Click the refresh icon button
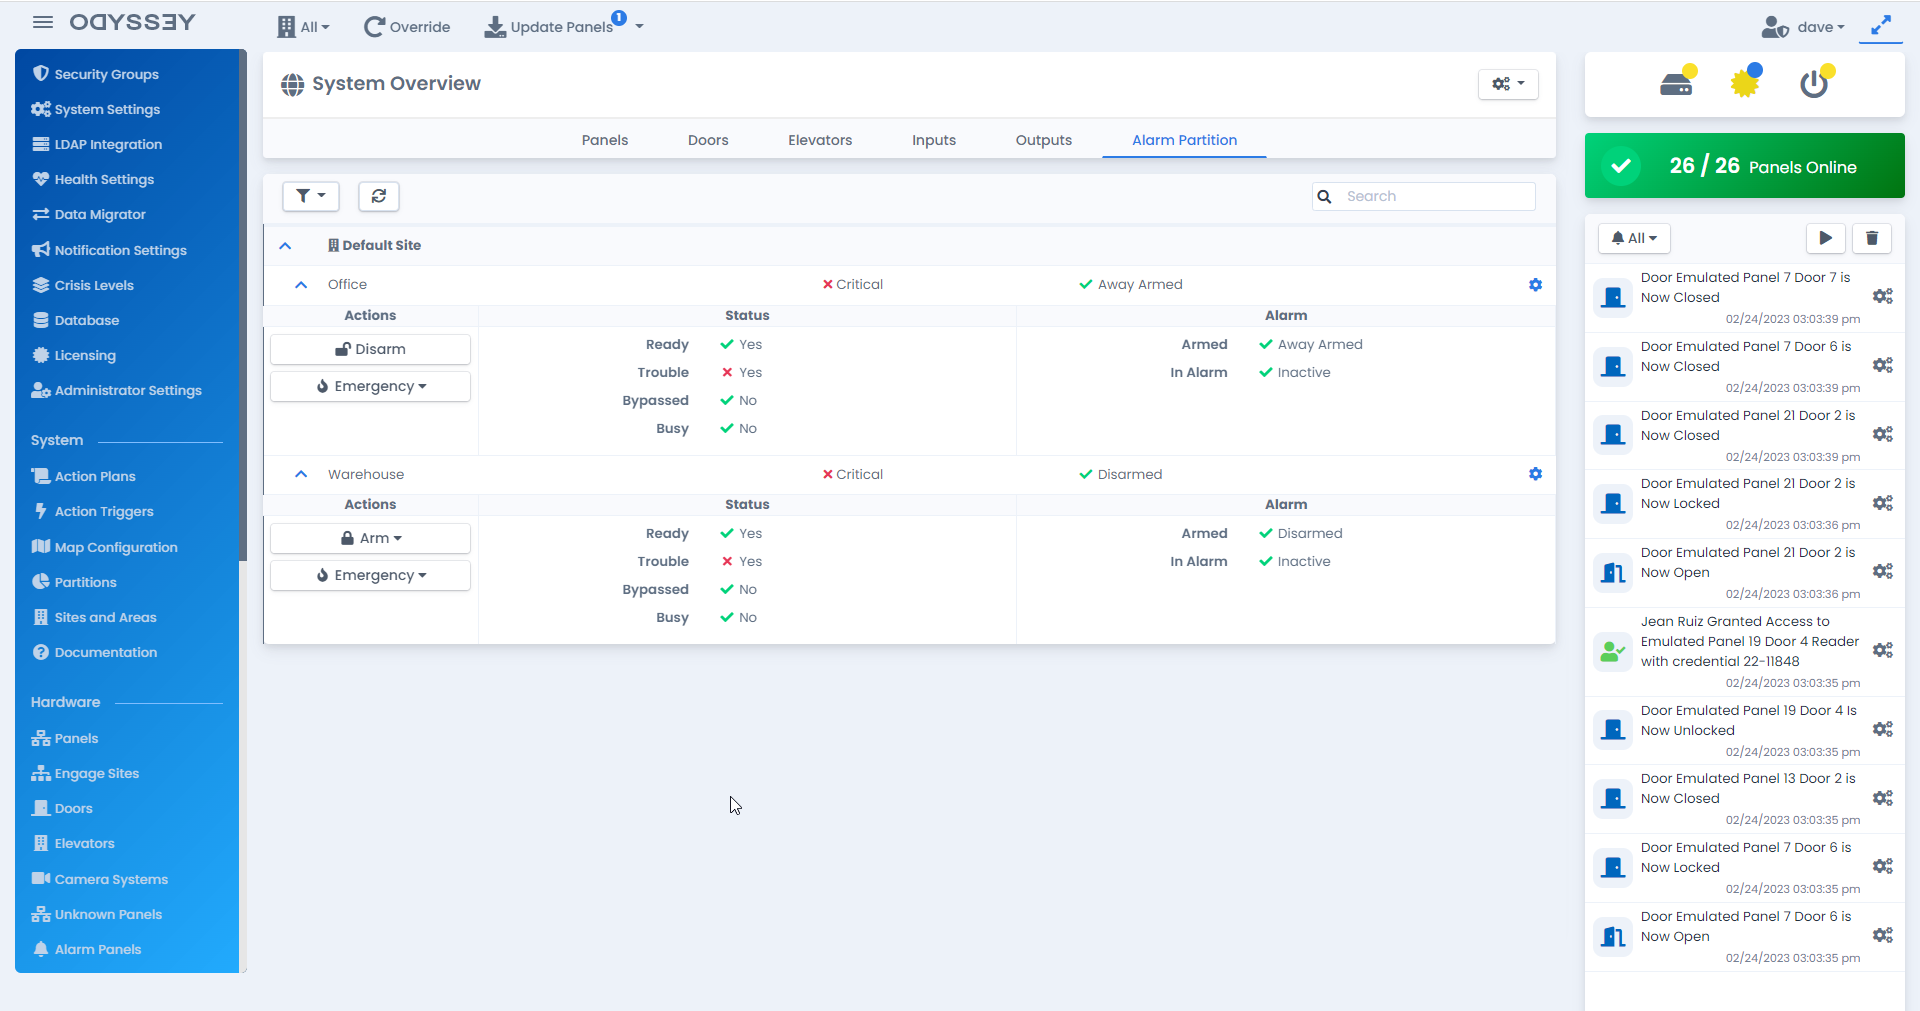Image resolution: width=1920 pixels, height=1011 pixels. click(379, 196)
